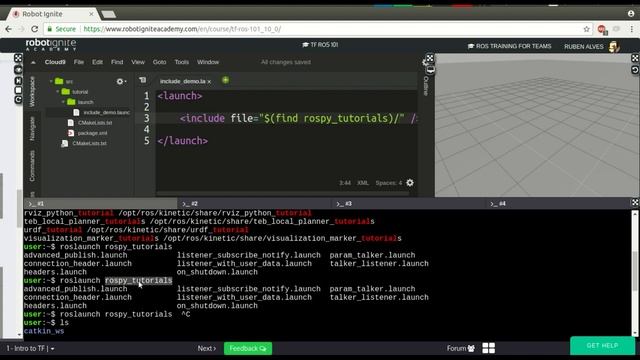Click the editor pane tab list icon
640x360 pixels.
(142, 80)
